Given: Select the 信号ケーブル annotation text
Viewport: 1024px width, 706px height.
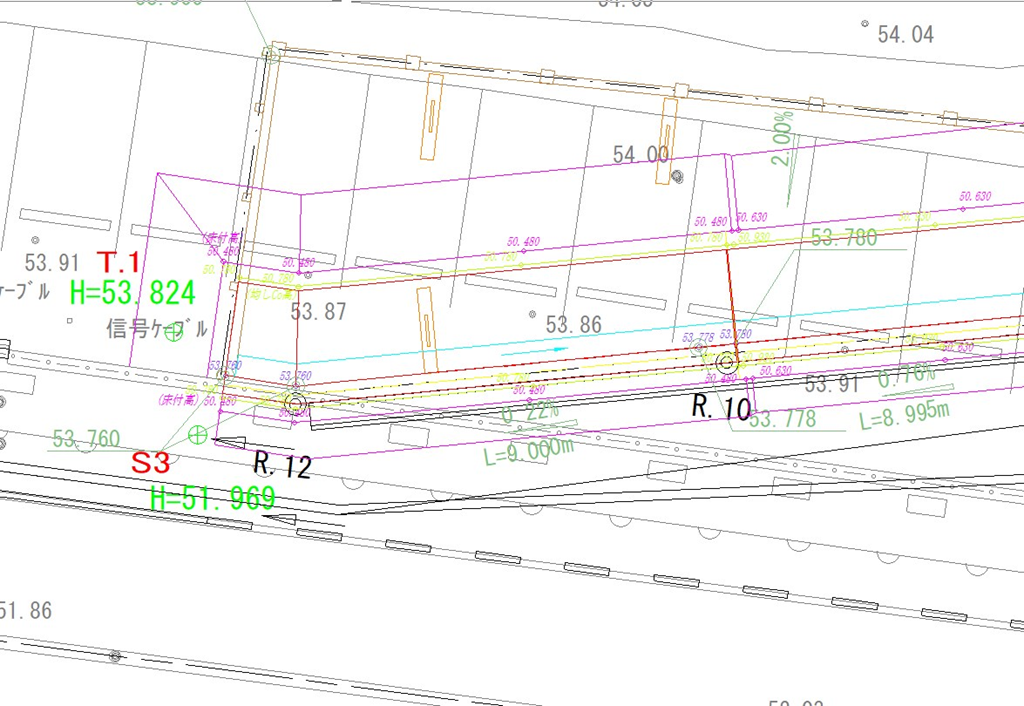Looking at the screenshot, I should (157, 328).
